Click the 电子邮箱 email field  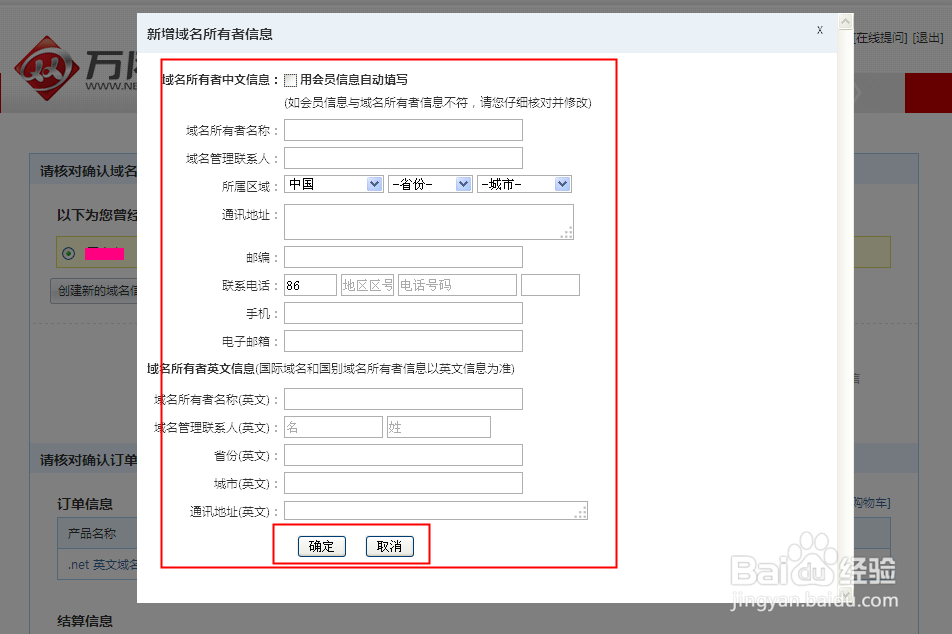[x=403, y=340]
